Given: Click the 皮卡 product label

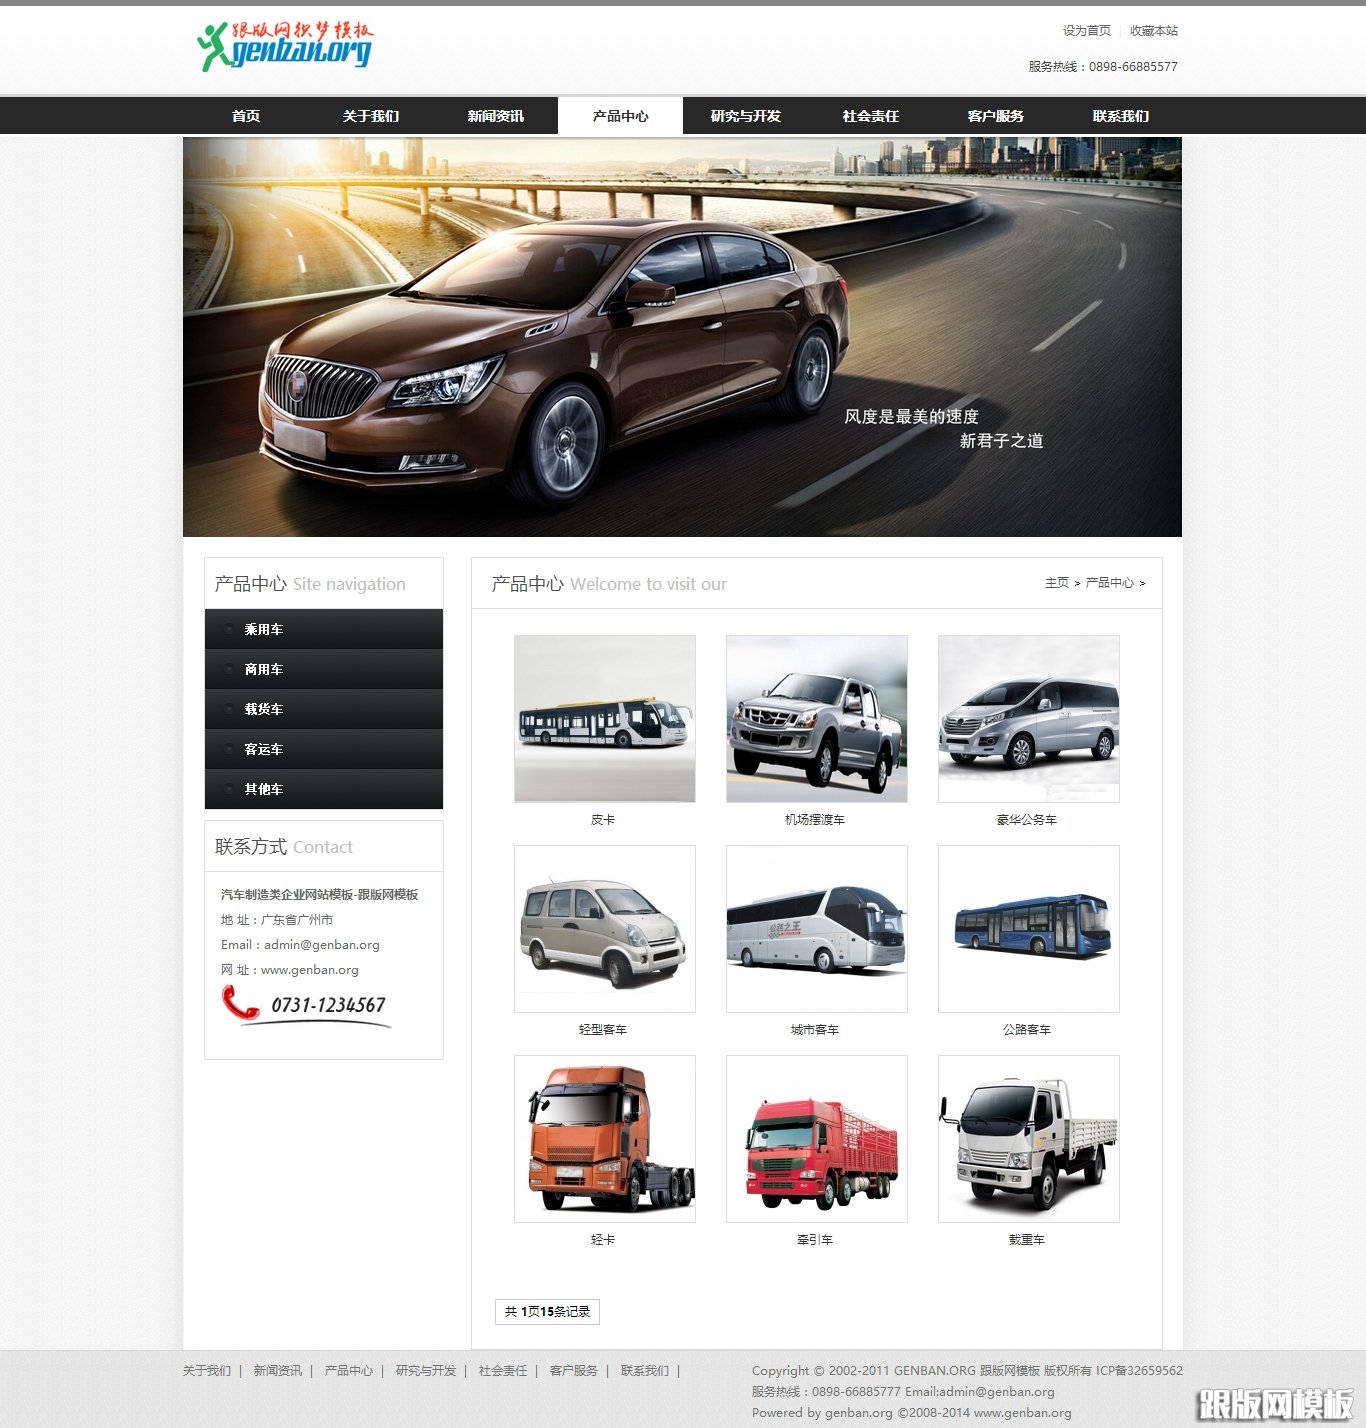Looking at the screenshot, I should [603, 820].
